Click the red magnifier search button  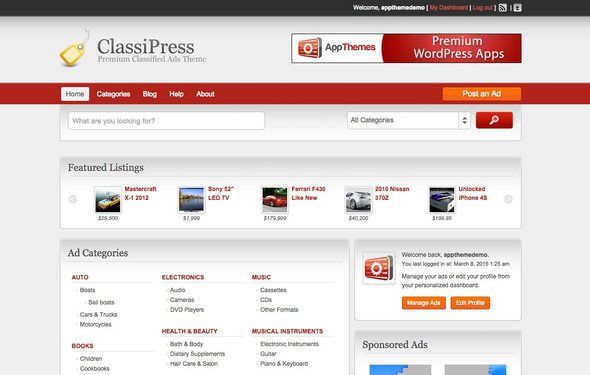494,120
